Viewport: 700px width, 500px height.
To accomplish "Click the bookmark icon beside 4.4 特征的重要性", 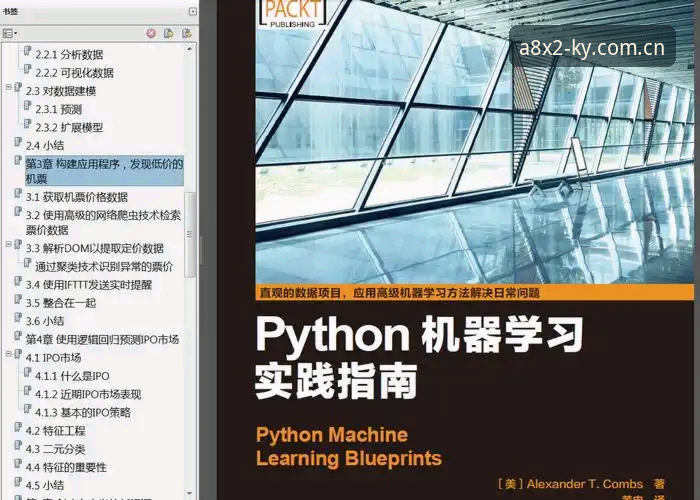I will [18, 463].
